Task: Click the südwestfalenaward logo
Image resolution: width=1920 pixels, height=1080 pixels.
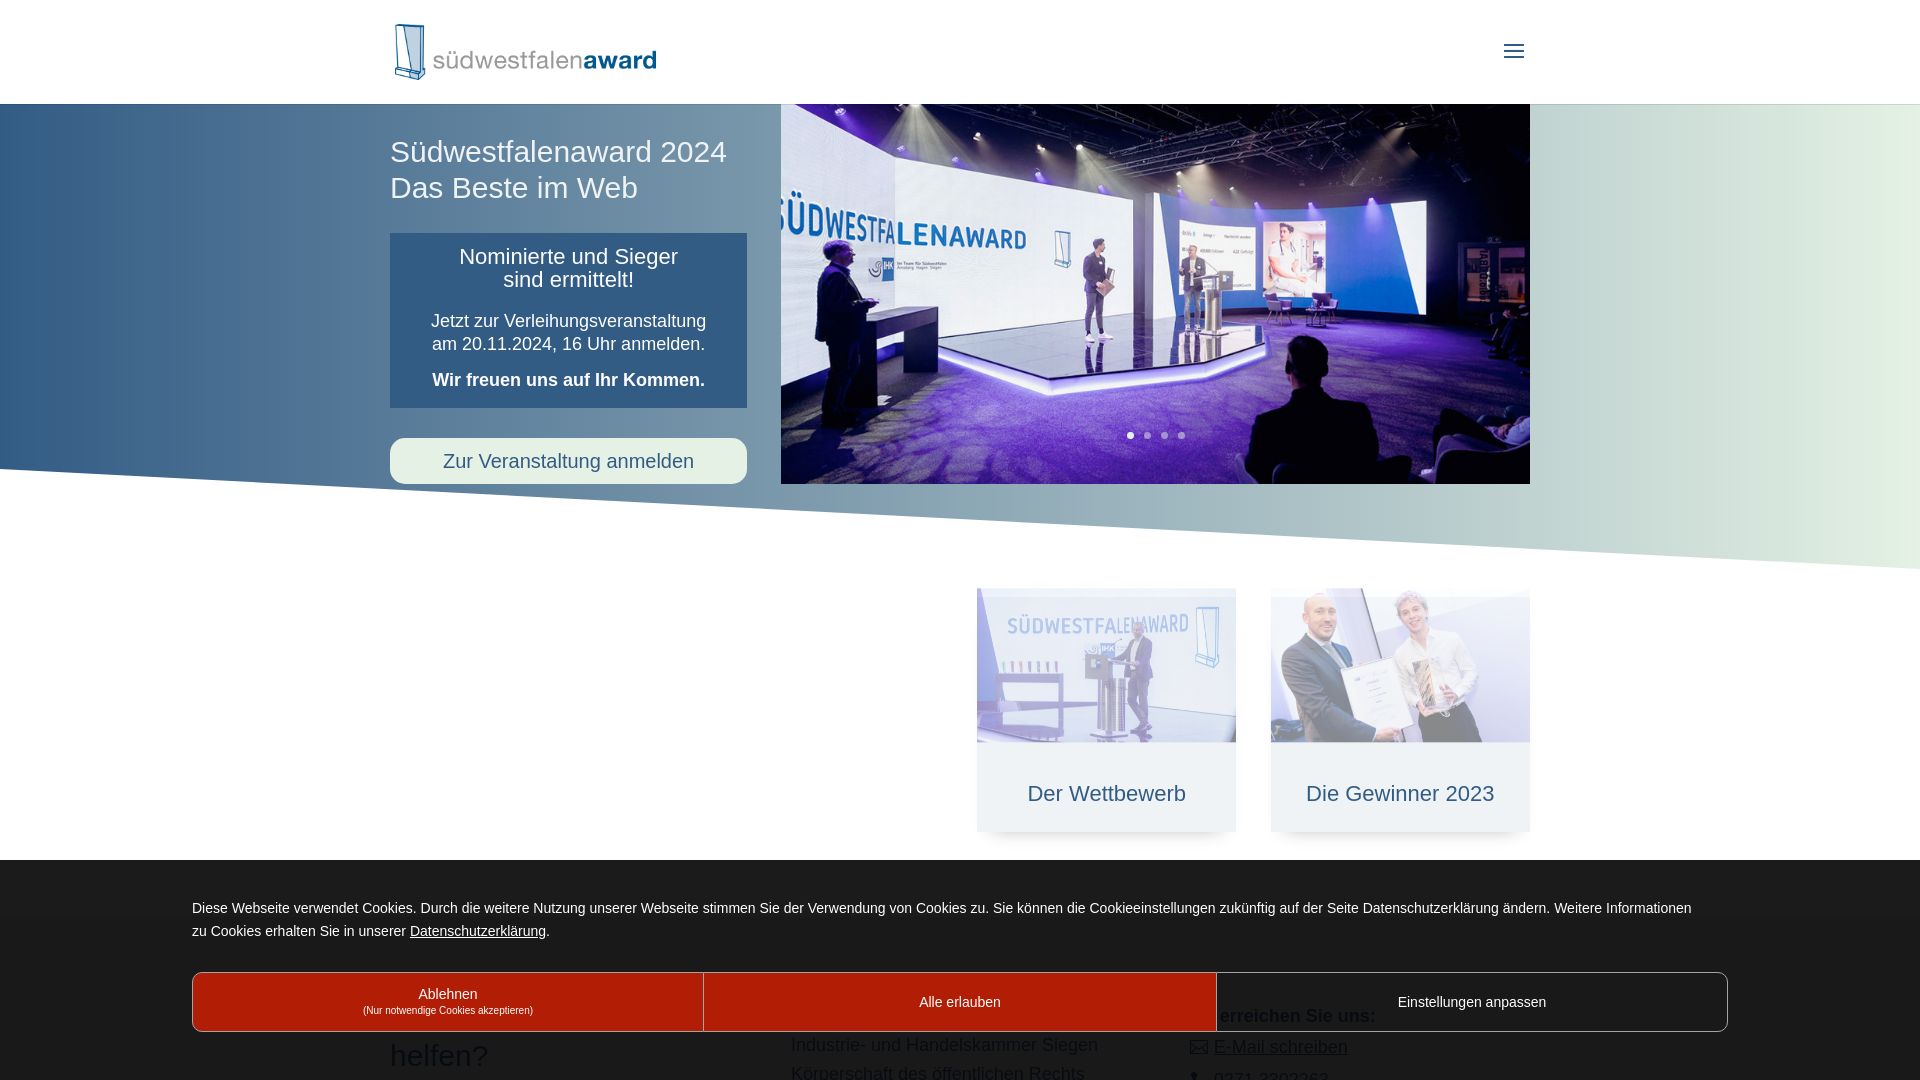Action: click(x=526, y=52)
